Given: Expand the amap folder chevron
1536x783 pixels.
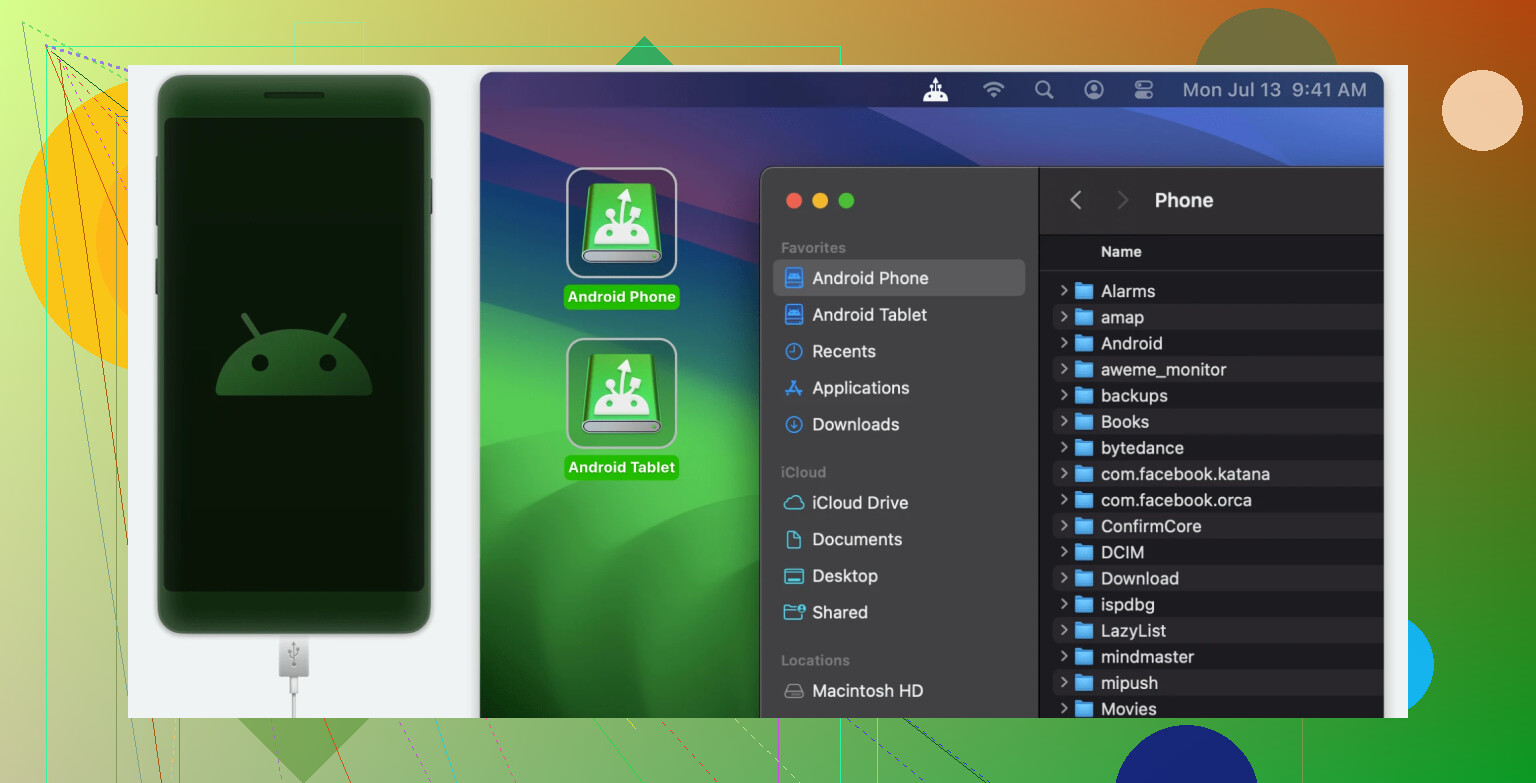Looking at the screenshot, I should (x=1064, y=317).
